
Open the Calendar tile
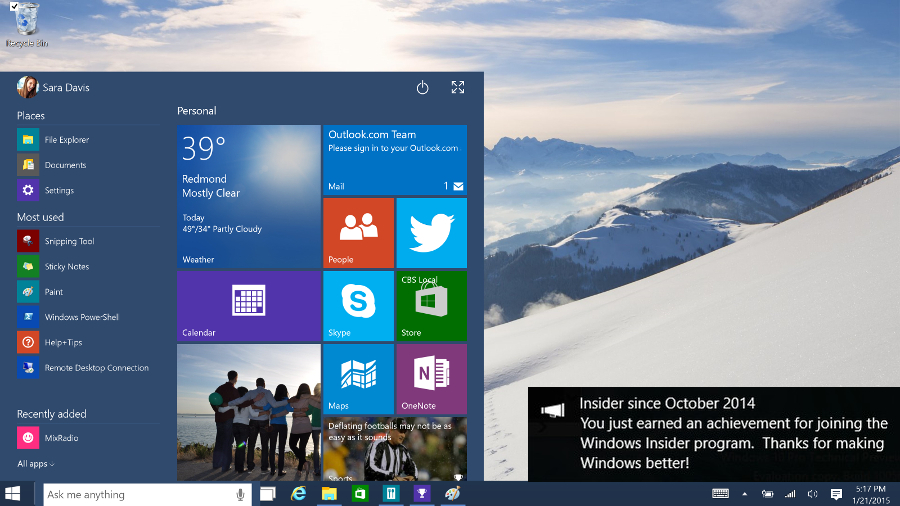click(248, 305)
